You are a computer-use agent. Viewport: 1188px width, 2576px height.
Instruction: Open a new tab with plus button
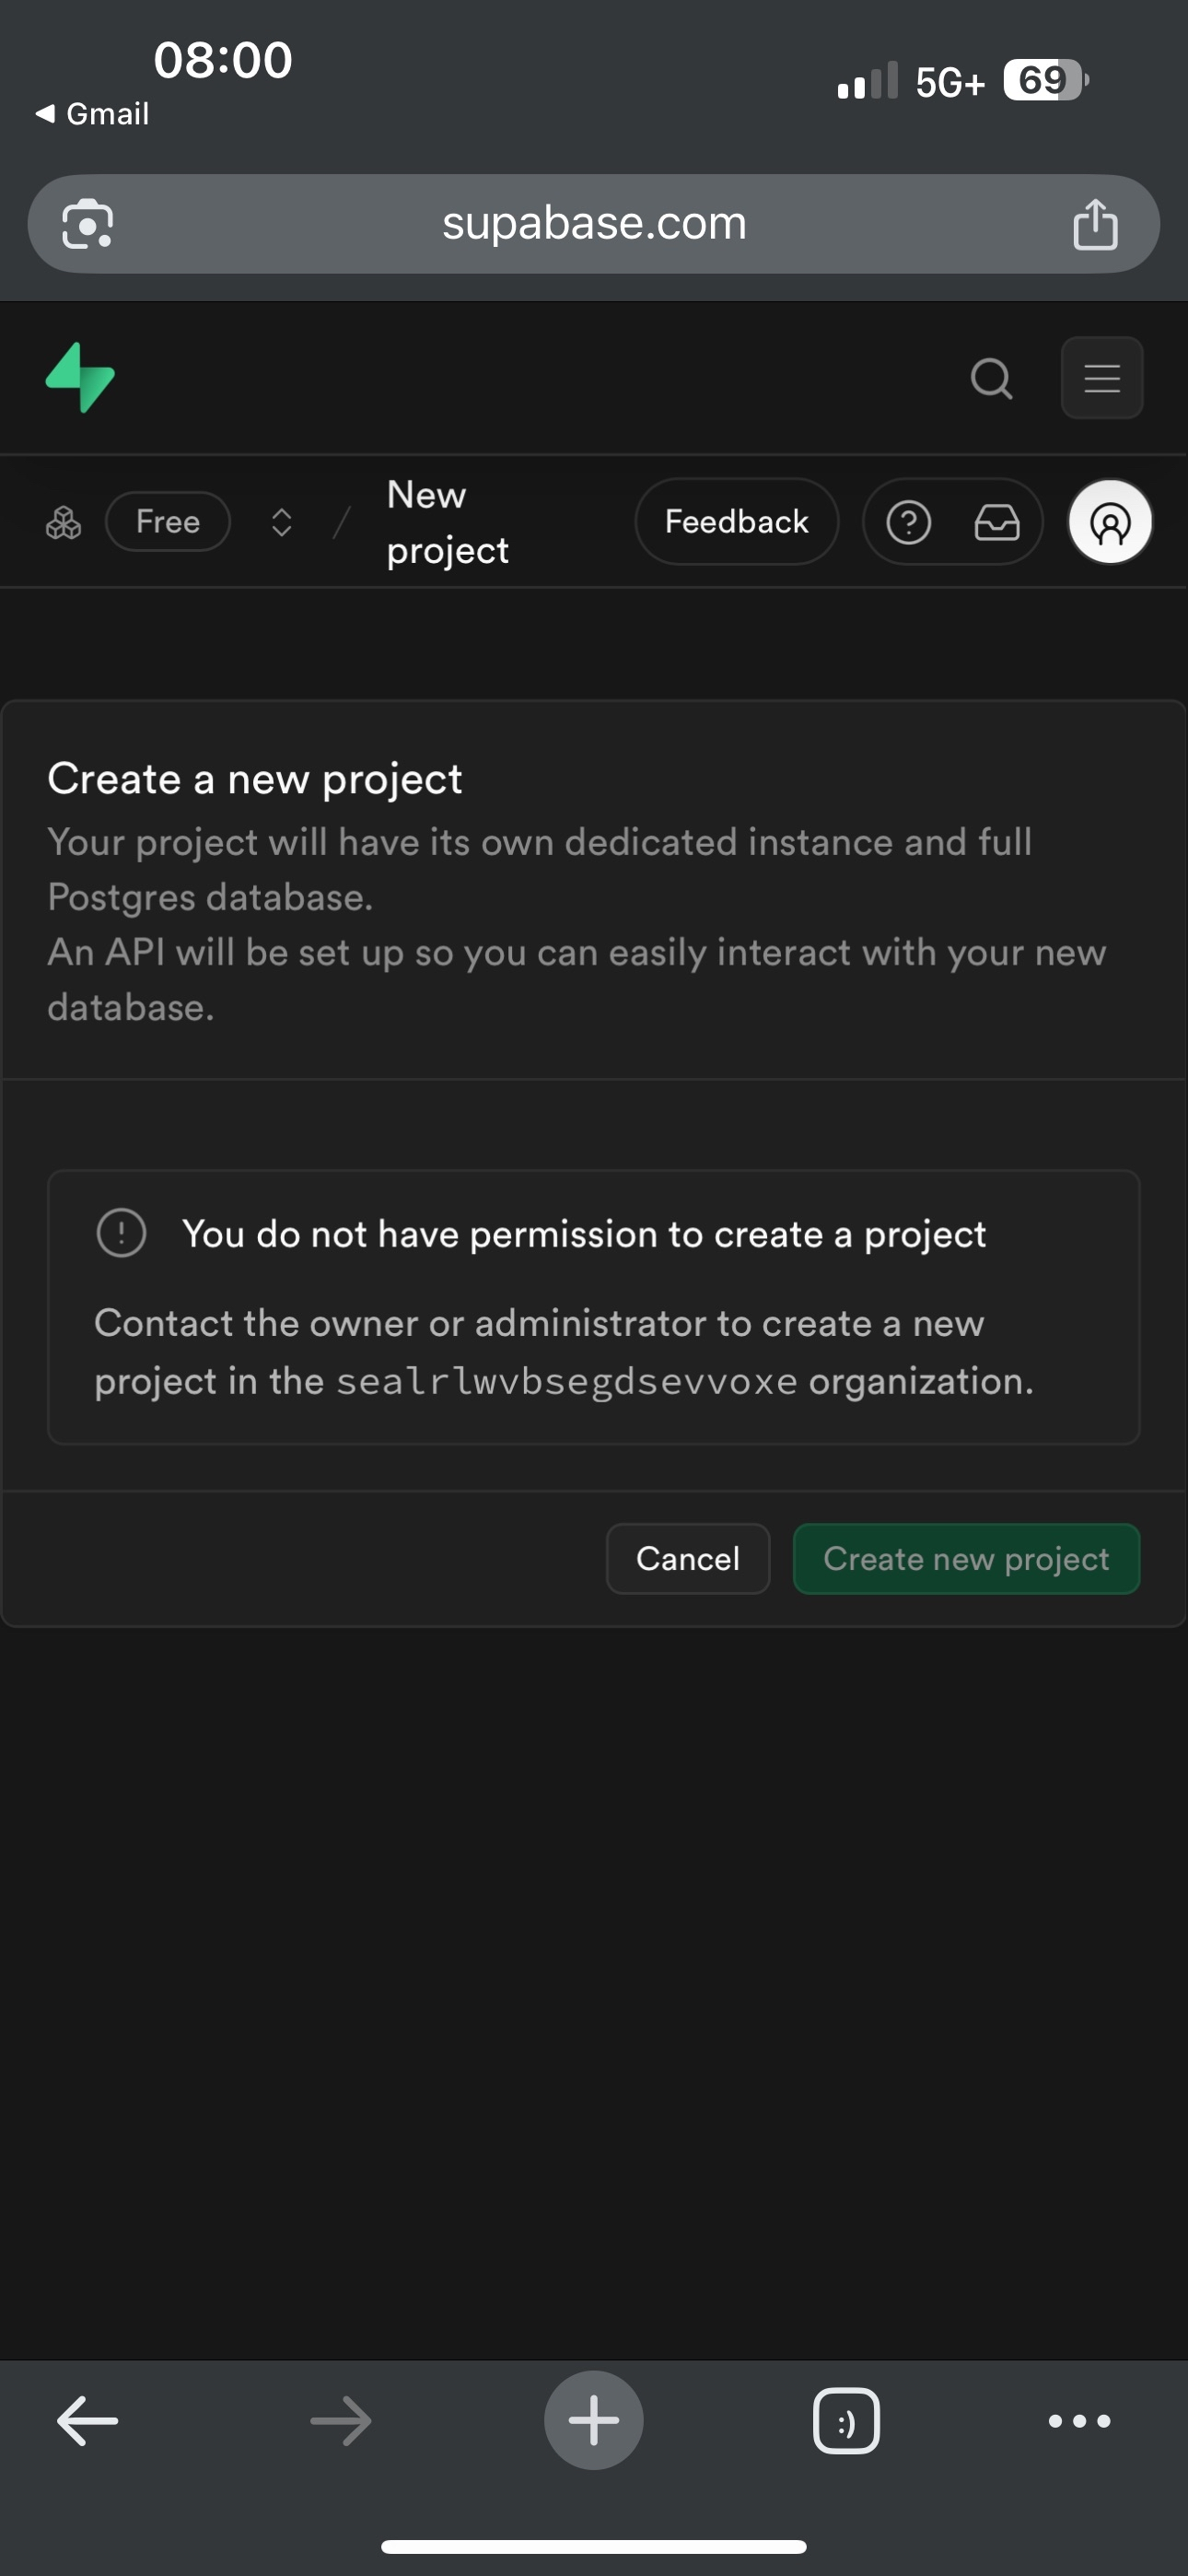pos(594,2420)
